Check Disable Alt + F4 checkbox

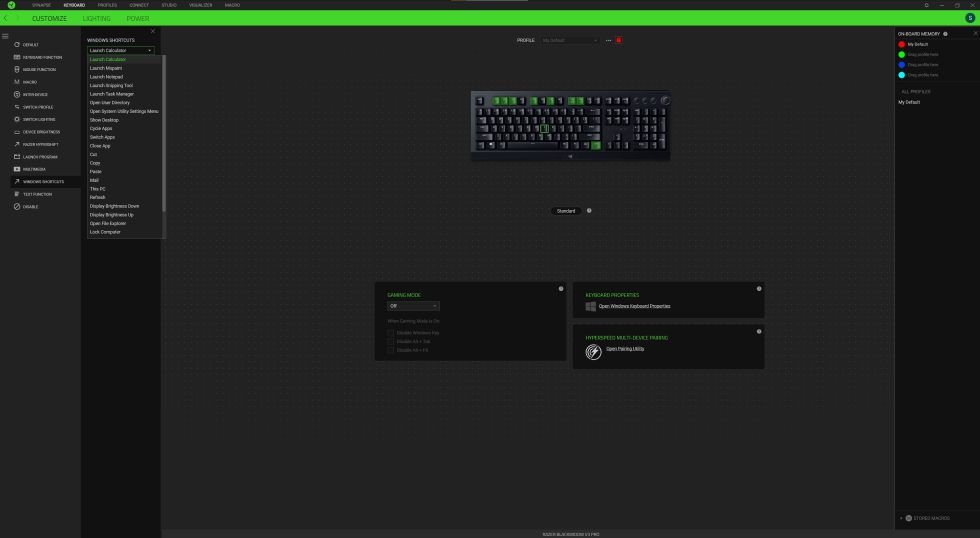tap(391, 350)
